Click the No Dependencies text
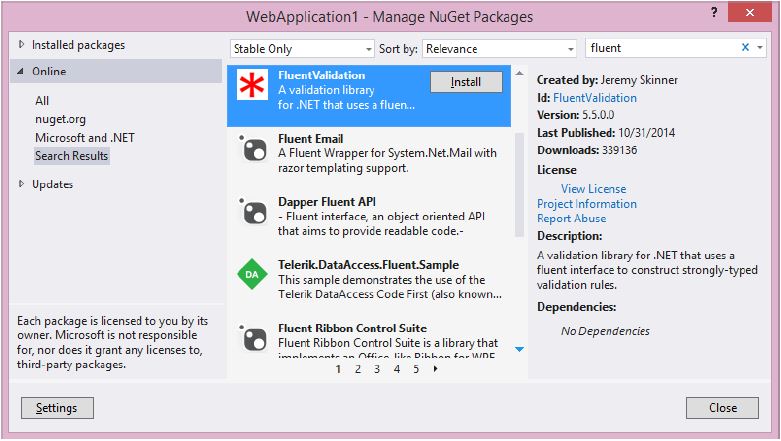 click(x=605, y=331)
